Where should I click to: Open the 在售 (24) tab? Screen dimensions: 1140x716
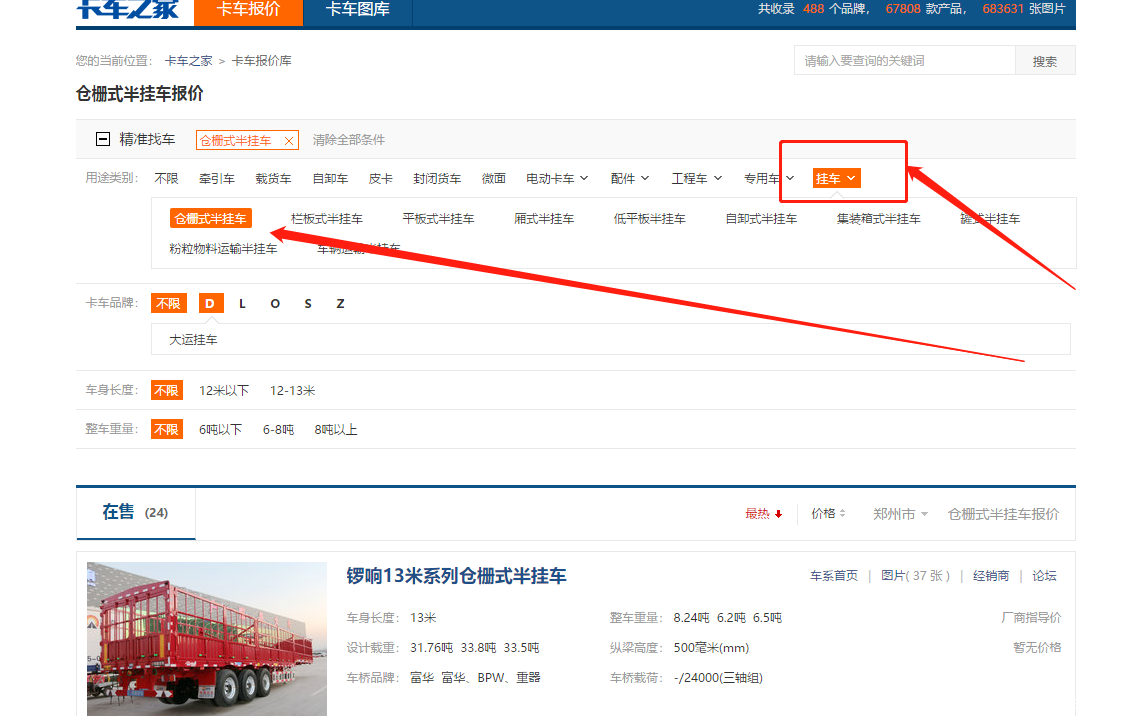click(x=135, y=512)
